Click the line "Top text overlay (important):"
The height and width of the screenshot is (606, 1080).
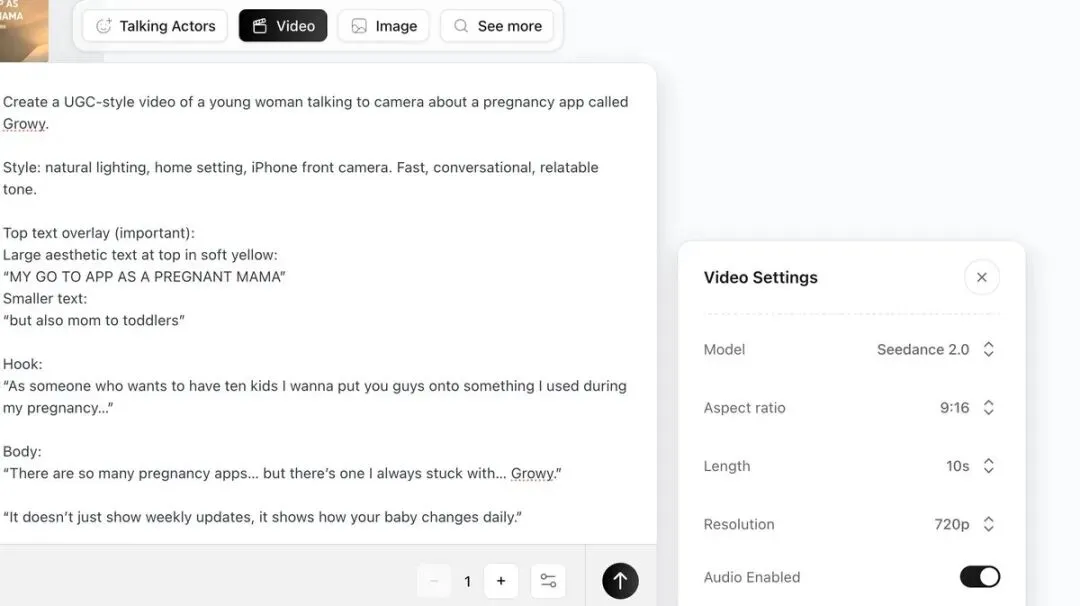(98, 233)
